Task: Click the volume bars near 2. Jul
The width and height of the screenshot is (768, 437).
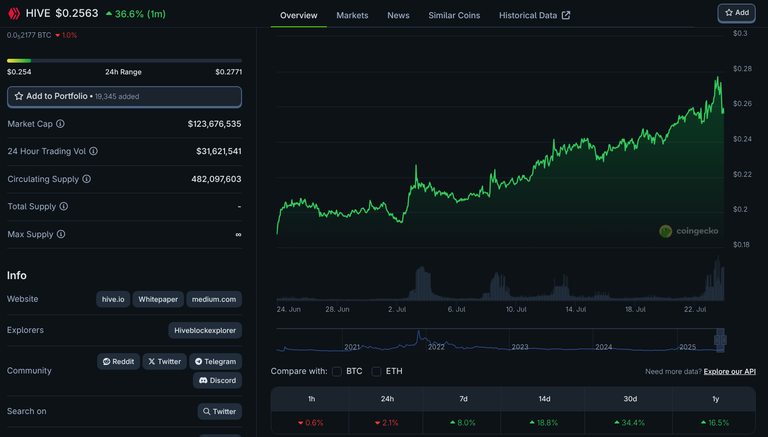Action: (x=423, y=284)
